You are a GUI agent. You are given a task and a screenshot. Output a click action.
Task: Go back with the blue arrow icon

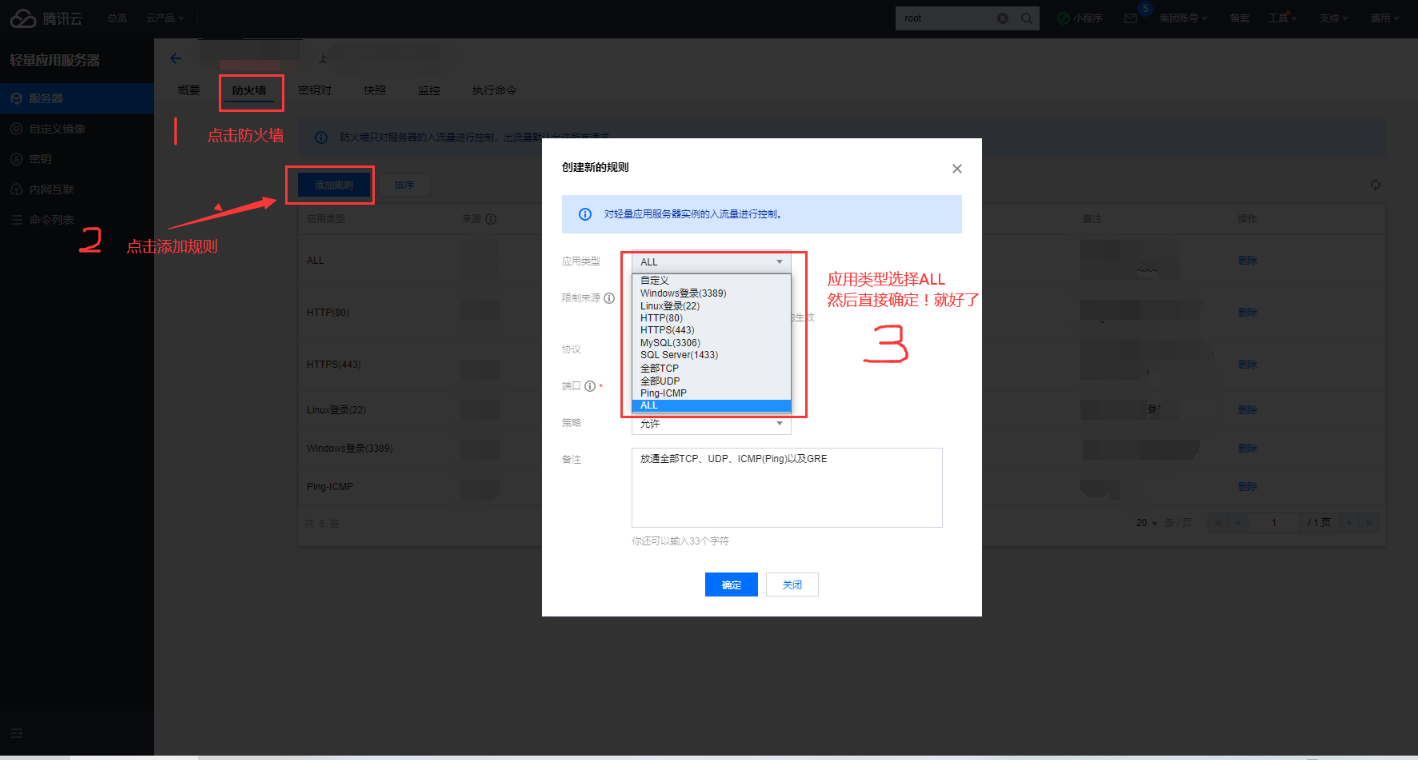coord(176,59)
